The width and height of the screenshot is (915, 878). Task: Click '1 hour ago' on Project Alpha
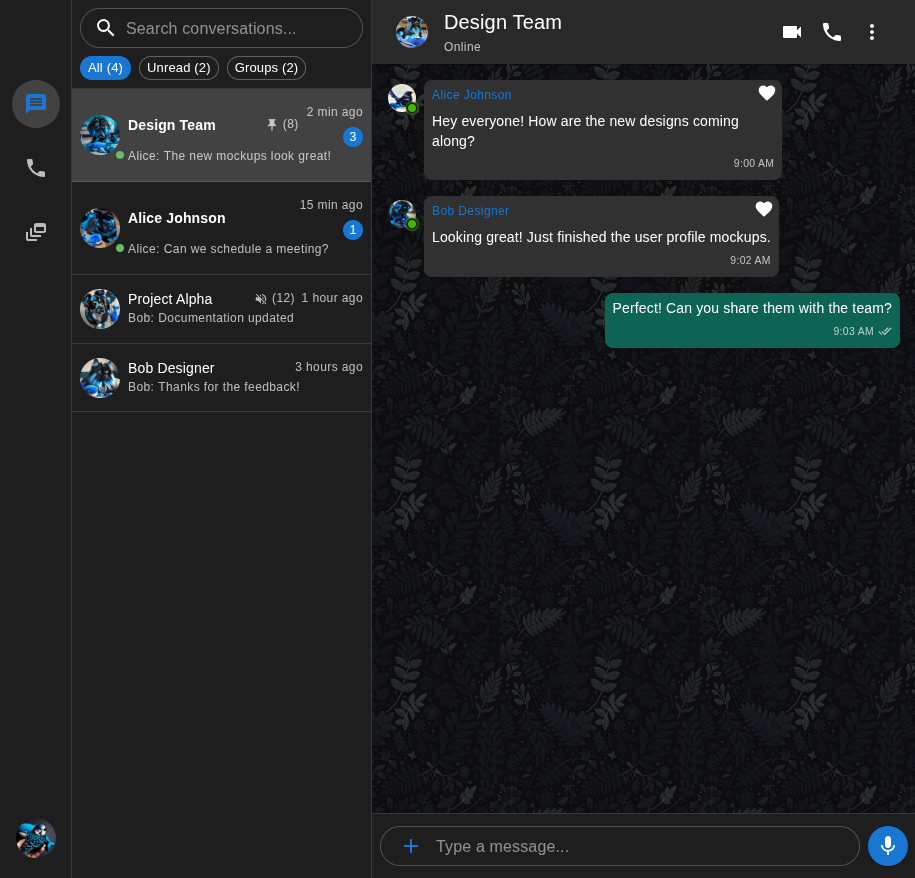(x=331, y=298)
